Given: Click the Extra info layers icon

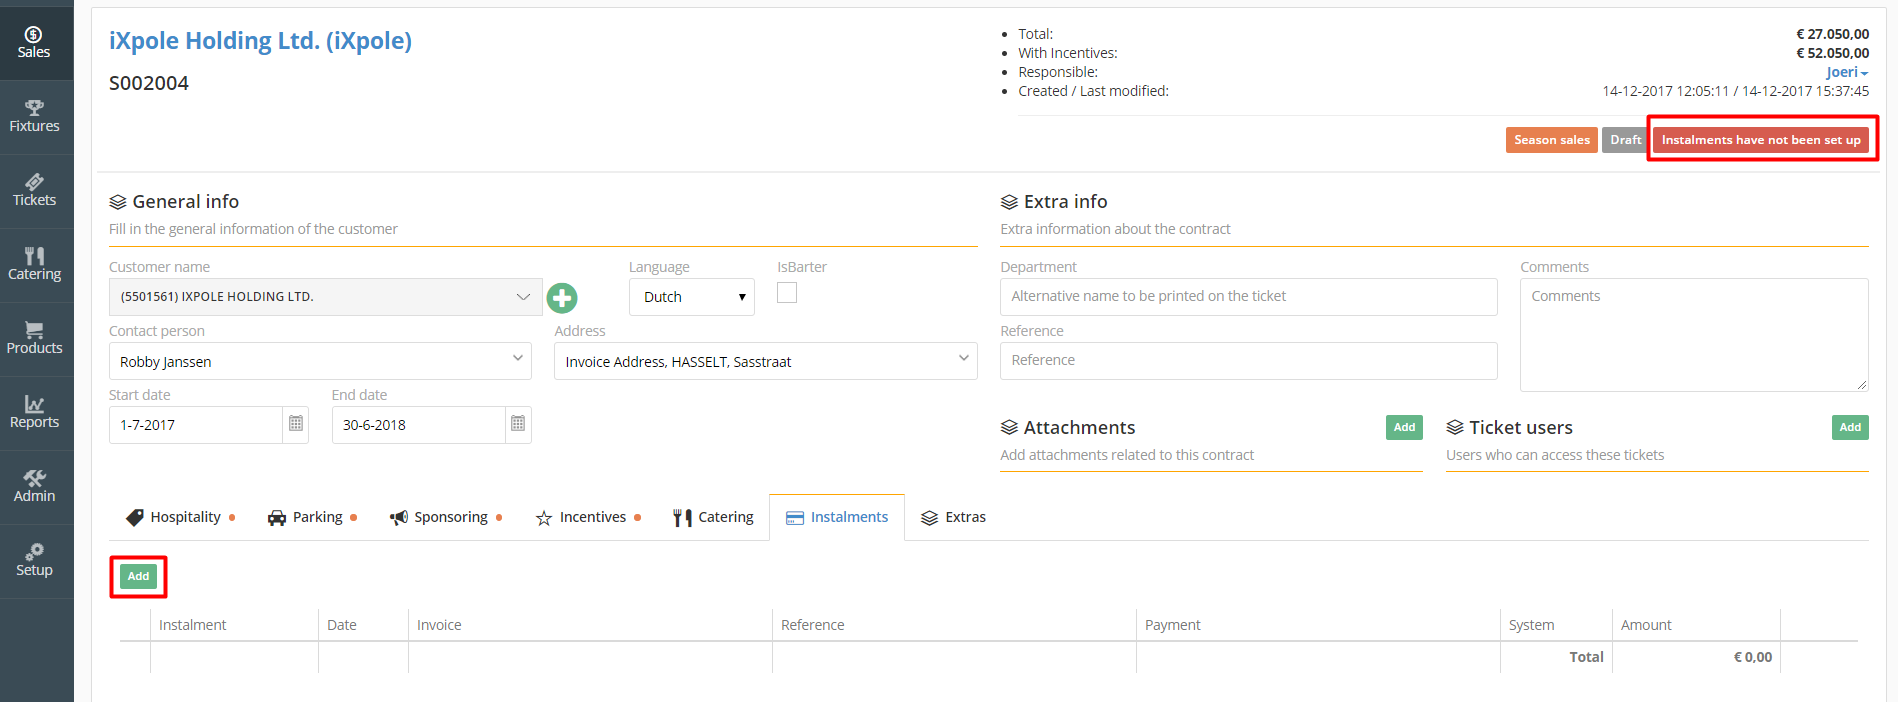Looking at the screenshot, I should [x=1009, y=202].
